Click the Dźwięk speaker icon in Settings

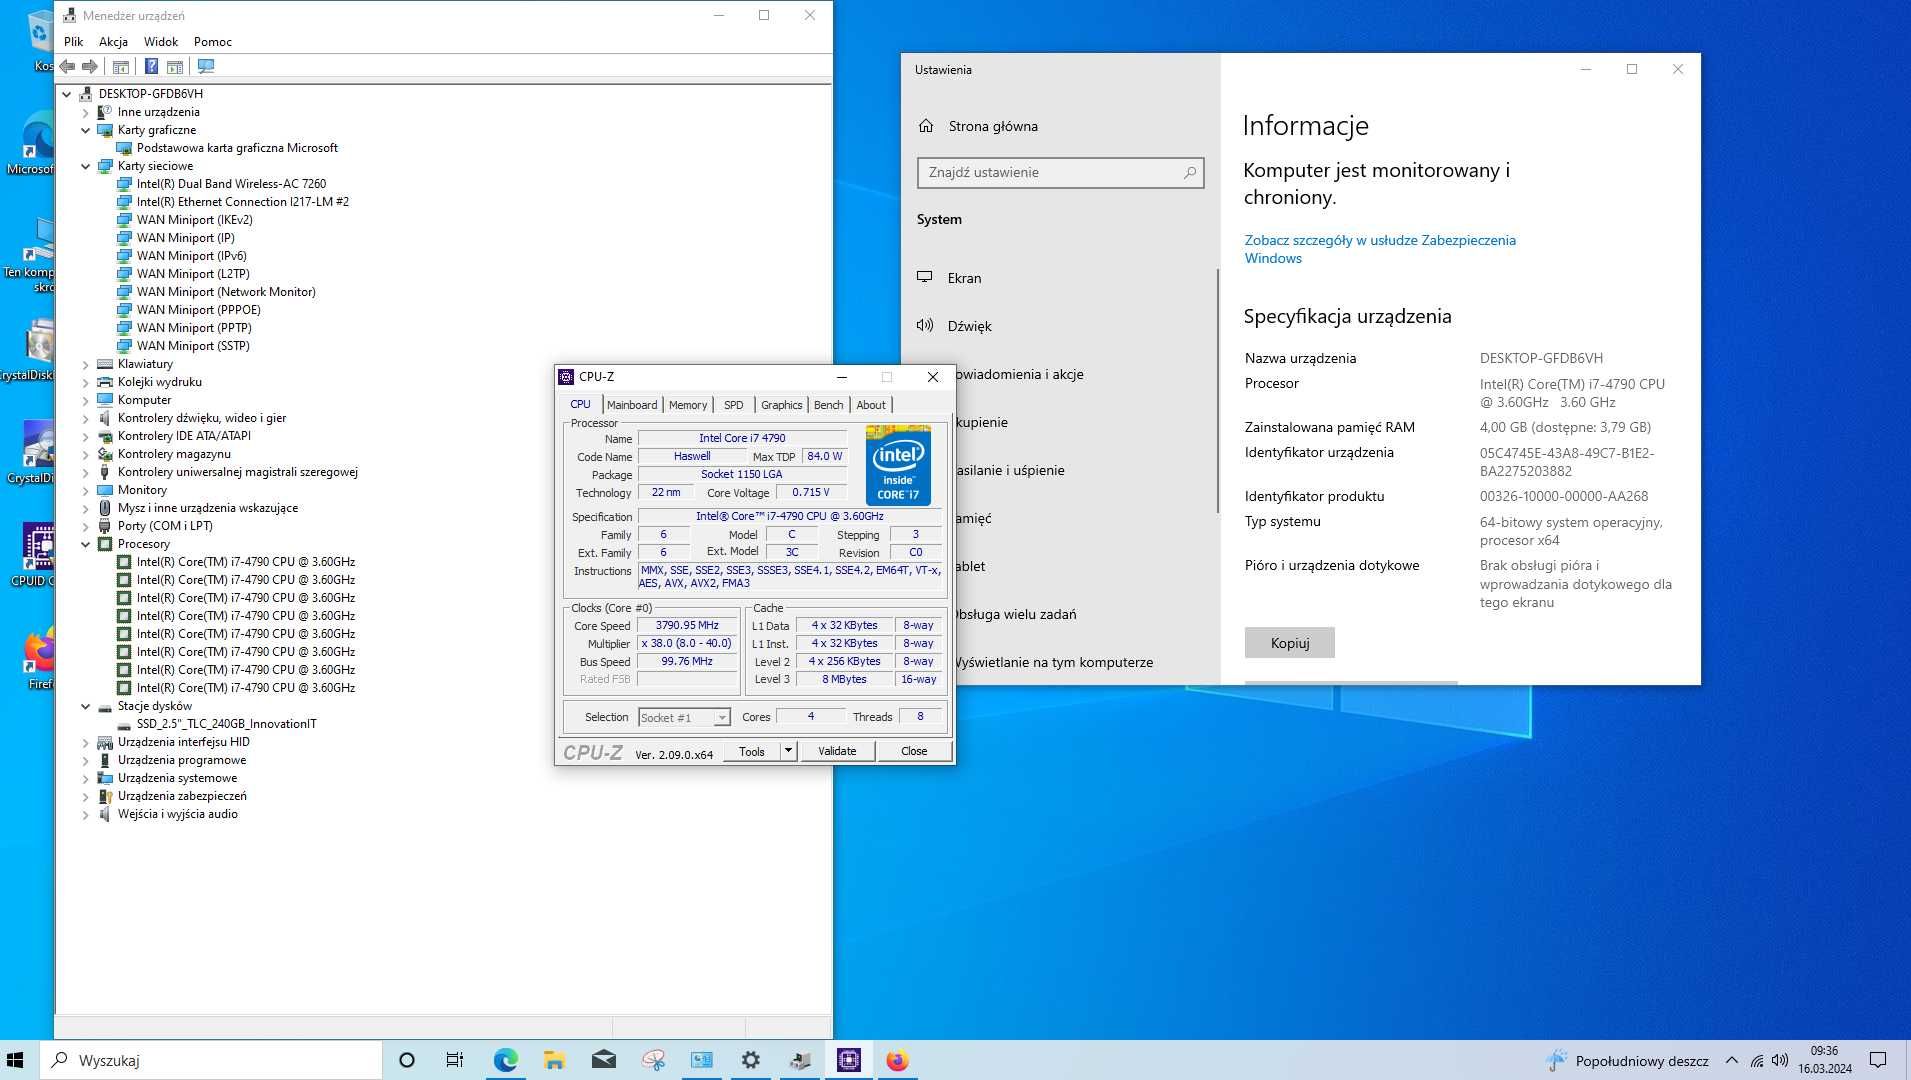(x=925, y=326)
